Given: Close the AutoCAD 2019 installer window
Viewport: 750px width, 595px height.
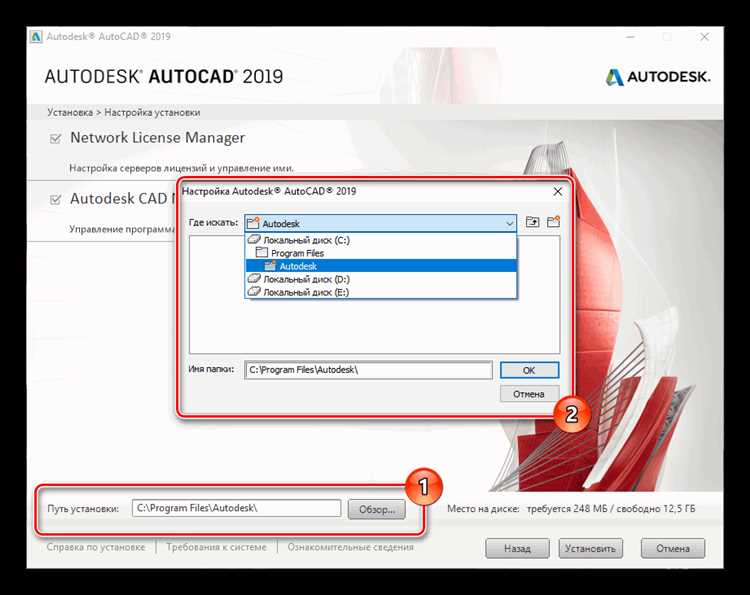Looking at the screenshot, I should pyautogui.click(x=704, y=37).
